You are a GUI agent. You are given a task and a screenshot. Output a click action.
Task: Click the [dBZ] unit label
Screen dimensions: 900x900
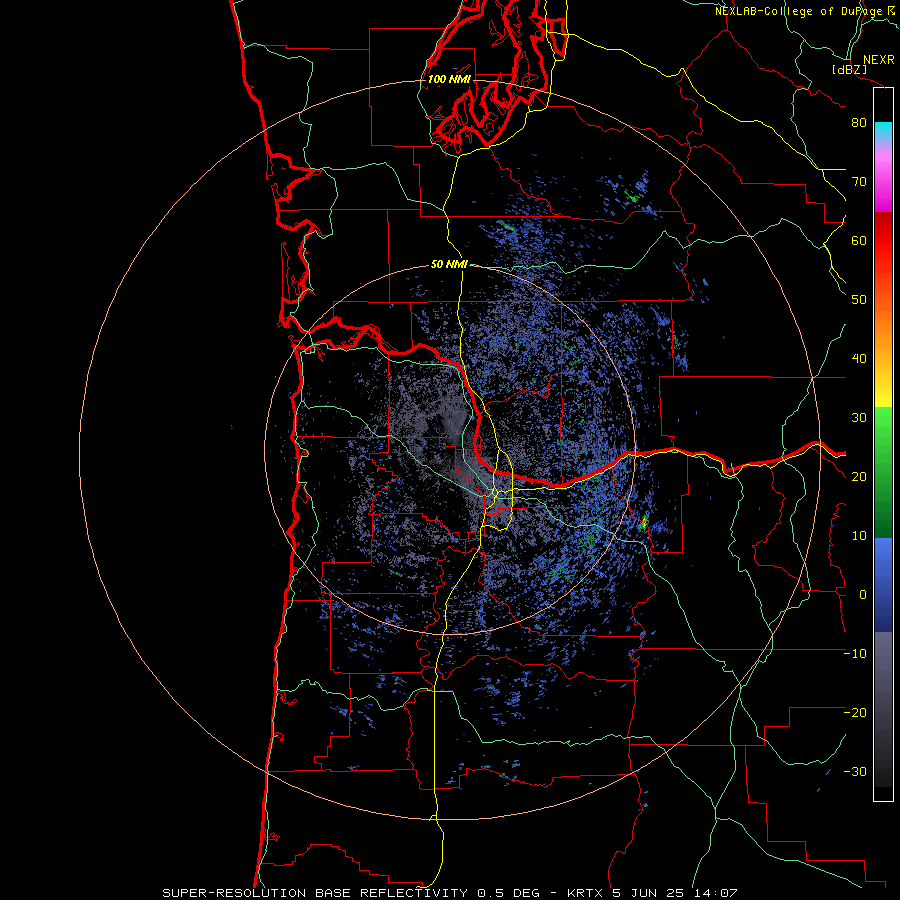pos(849,69)
